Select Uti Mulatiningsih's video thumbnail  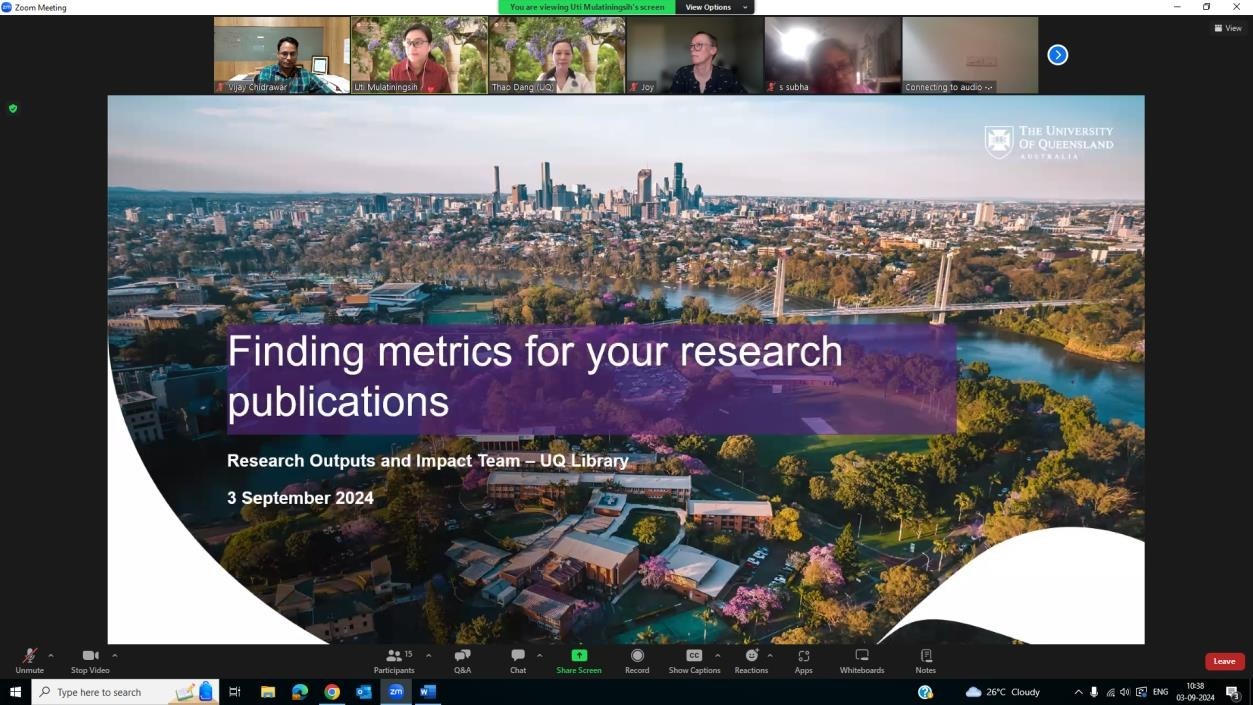(420, 55)
